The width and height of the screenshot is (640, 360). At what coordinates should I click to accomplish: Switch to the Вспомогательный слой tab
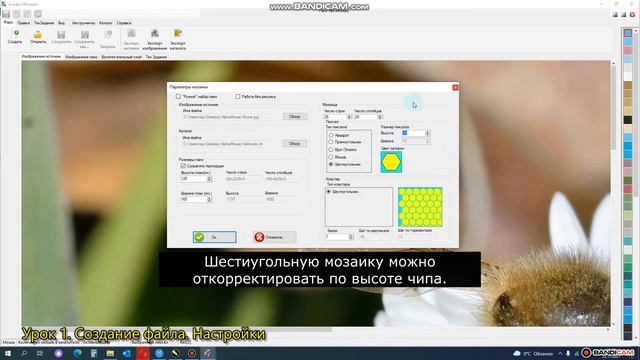click(121, 57)
